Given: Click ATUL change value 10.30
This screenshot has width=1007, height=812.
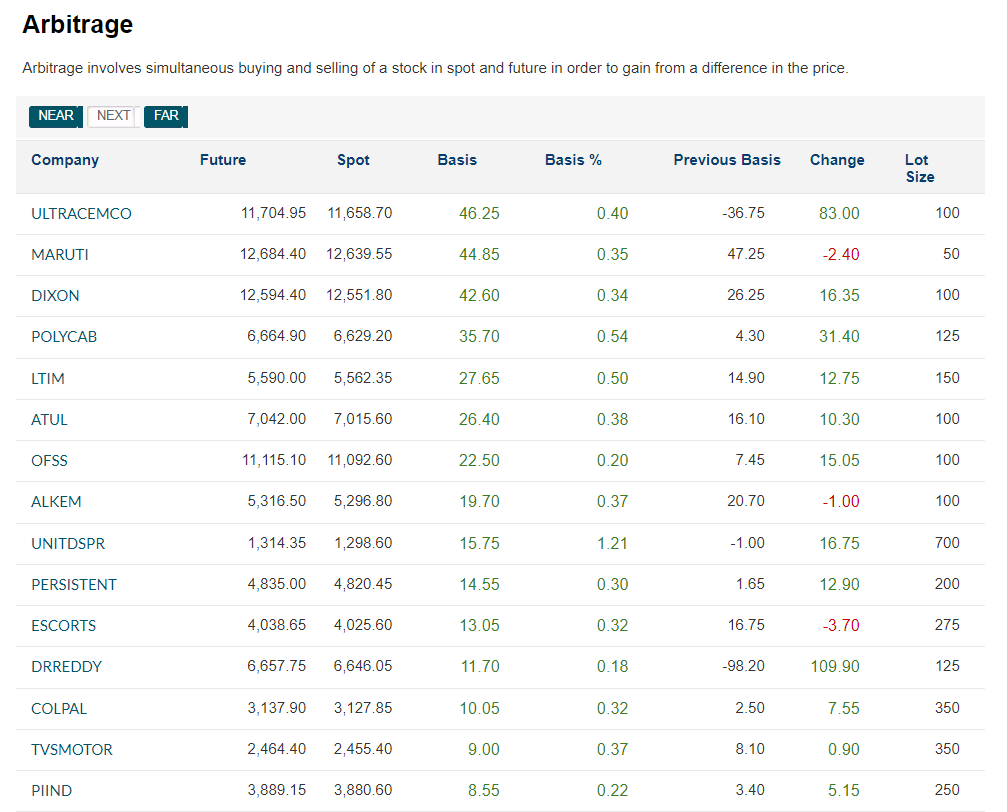Looking at the screenshot, I should [839, 419].
